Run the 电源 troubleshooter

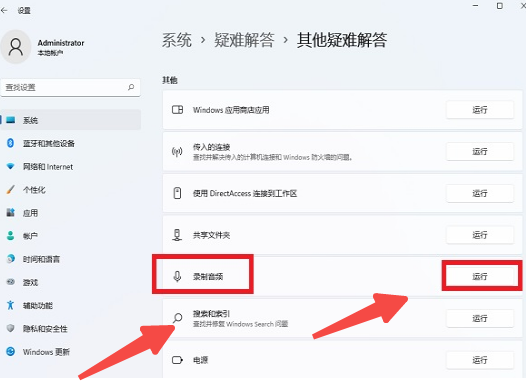click(480, 360)
